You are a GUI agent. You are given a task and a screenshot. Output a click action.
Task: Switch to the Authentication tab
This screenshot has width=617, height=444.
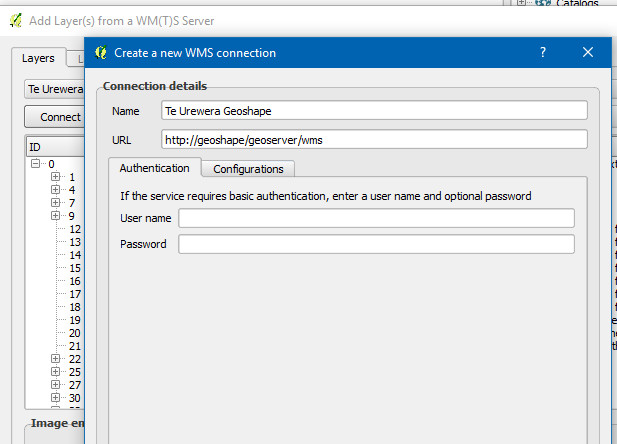(x=155, y=168)
